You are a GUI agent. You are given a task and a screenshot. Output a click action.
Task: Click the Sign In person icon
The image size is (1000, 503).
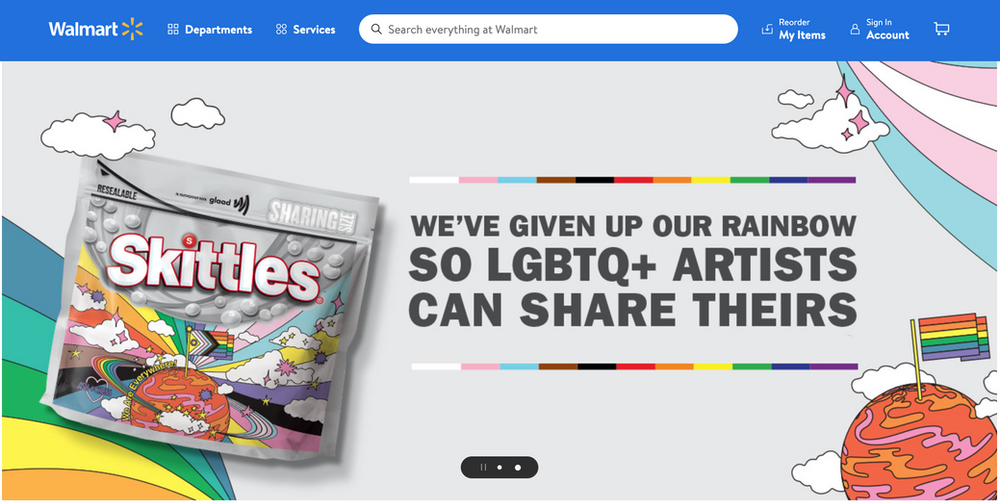click(x=855, y=29)
